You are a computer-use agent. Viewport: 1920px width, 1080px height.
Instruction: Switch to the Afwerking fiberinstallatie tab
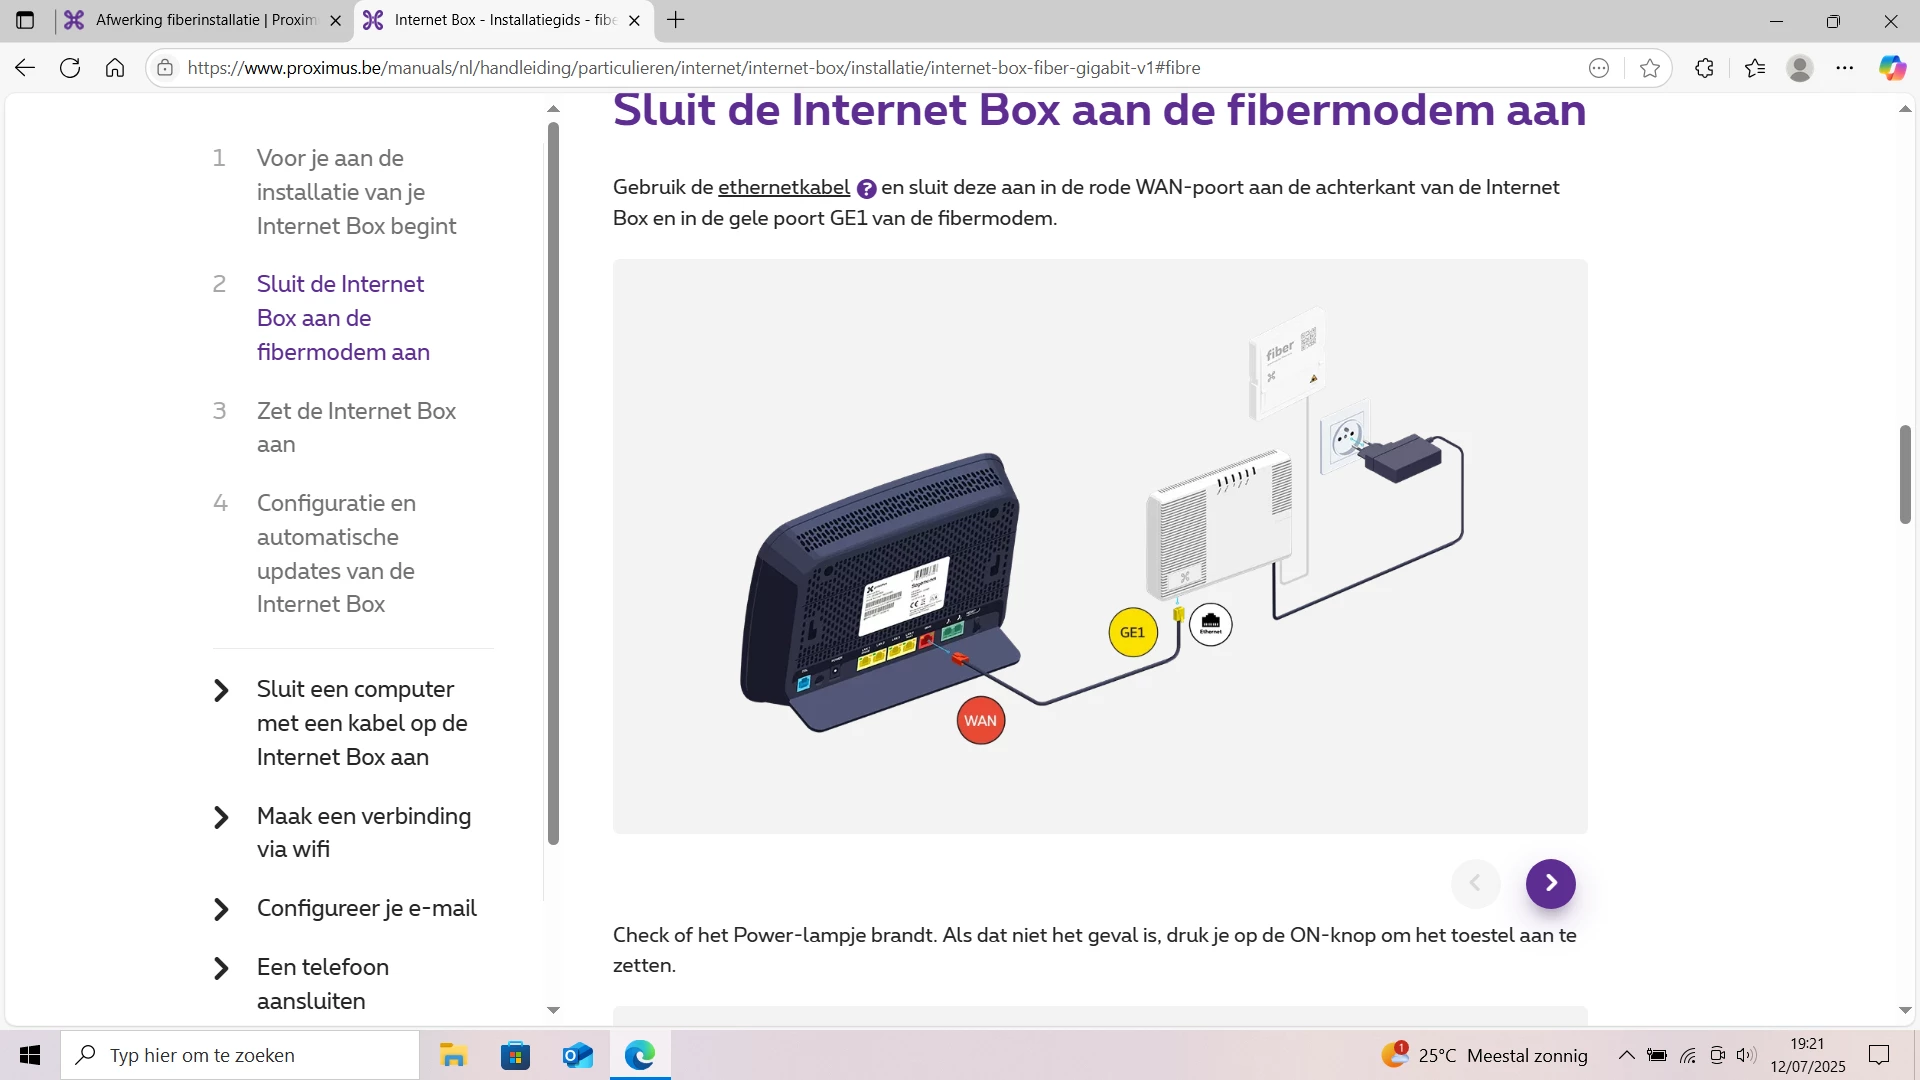click(x=205, y=20)
